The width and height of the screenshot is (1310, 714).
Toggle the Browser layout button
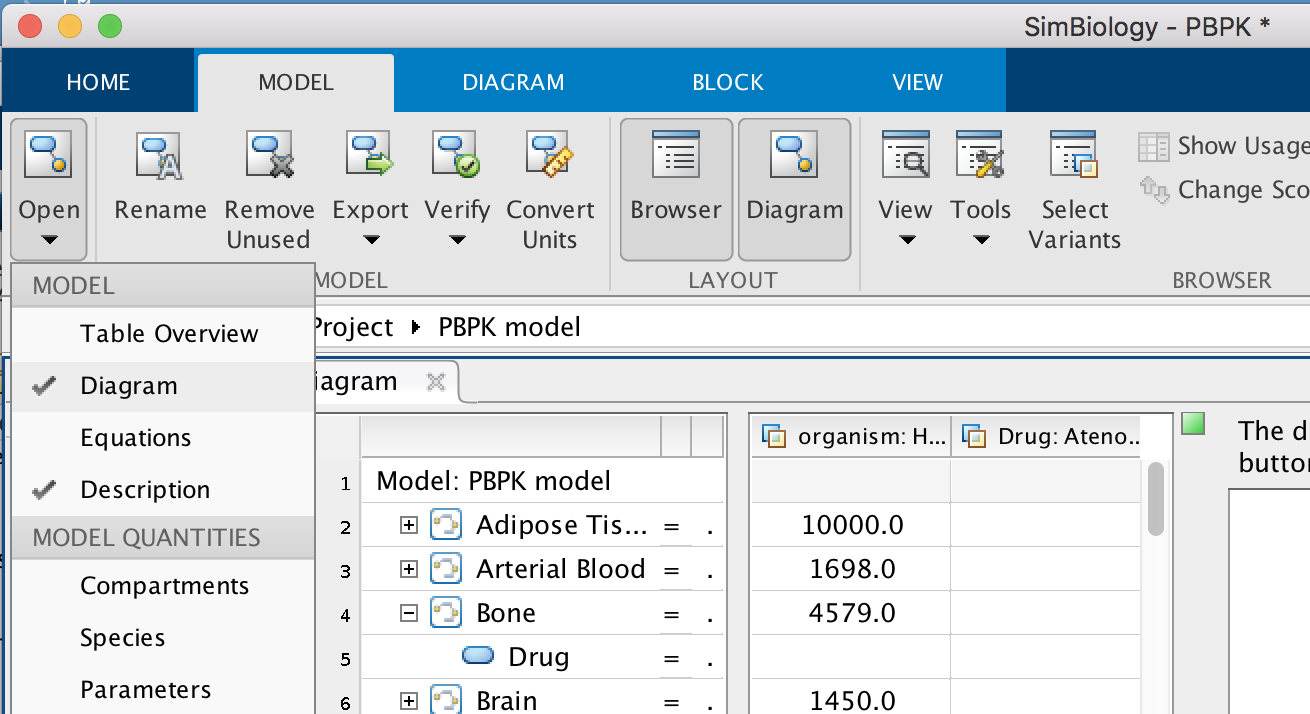pos(676,189)
